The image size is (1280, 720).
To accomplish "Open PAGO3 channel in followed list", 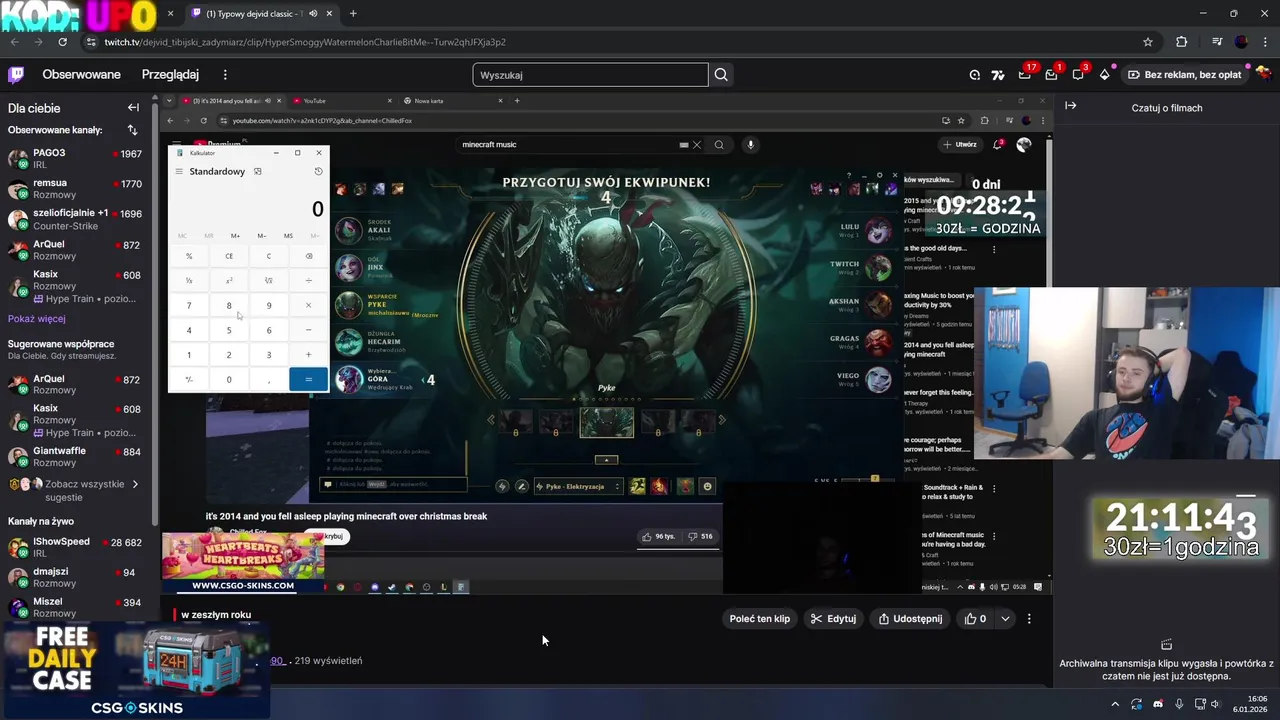I will click(75, 159).
